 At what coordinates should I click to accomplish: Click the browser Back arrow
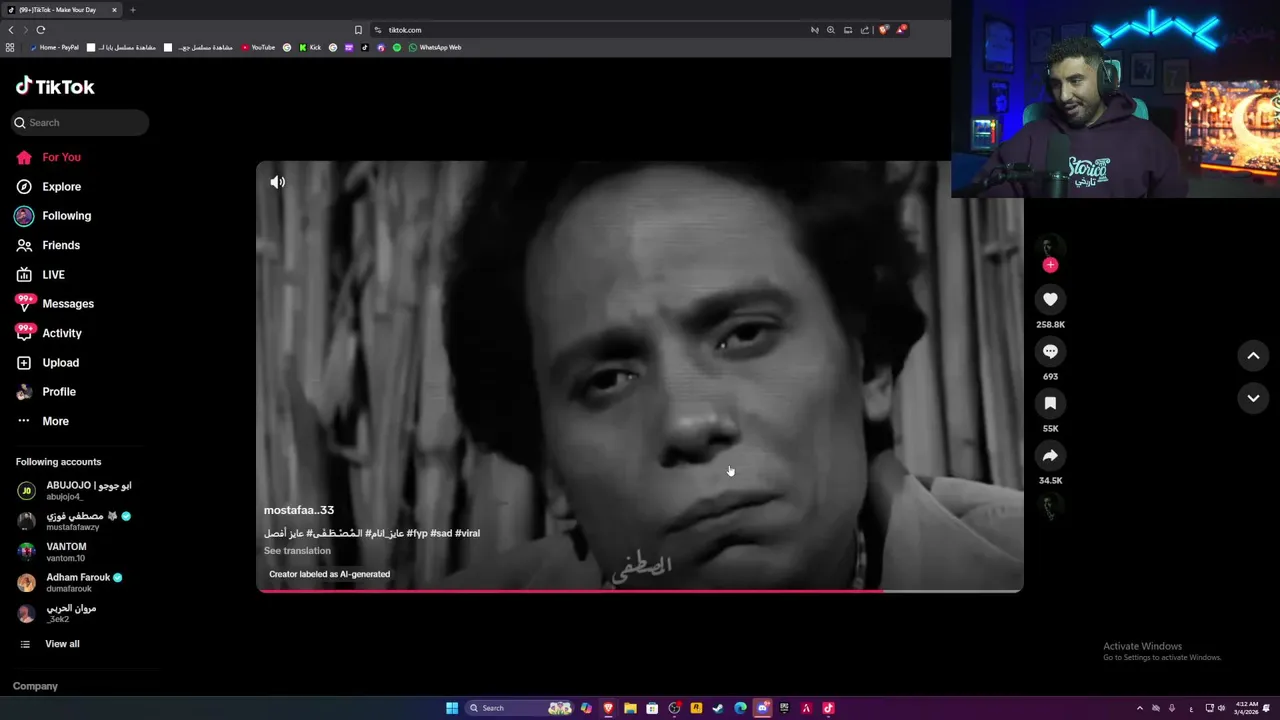coord(11,30)
